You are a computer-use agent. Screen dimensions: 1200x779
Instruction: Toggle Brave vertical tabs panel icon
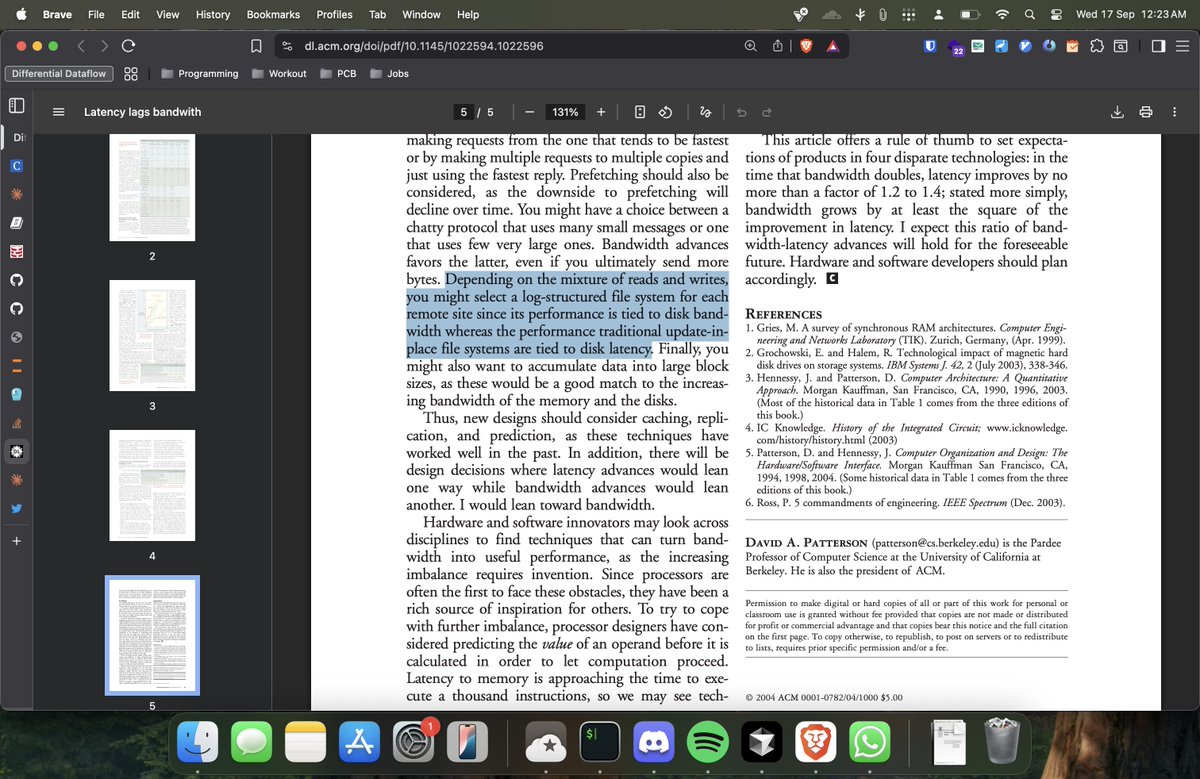point(16,105)
